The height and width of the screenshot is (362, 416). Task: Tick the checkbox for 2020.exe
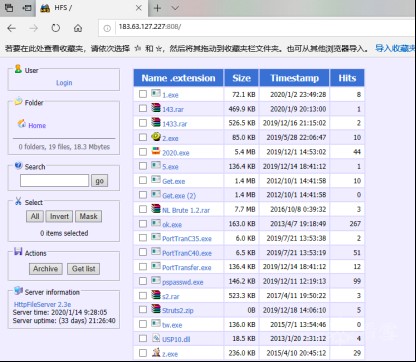pyautogui.click(x=143, y=152)
